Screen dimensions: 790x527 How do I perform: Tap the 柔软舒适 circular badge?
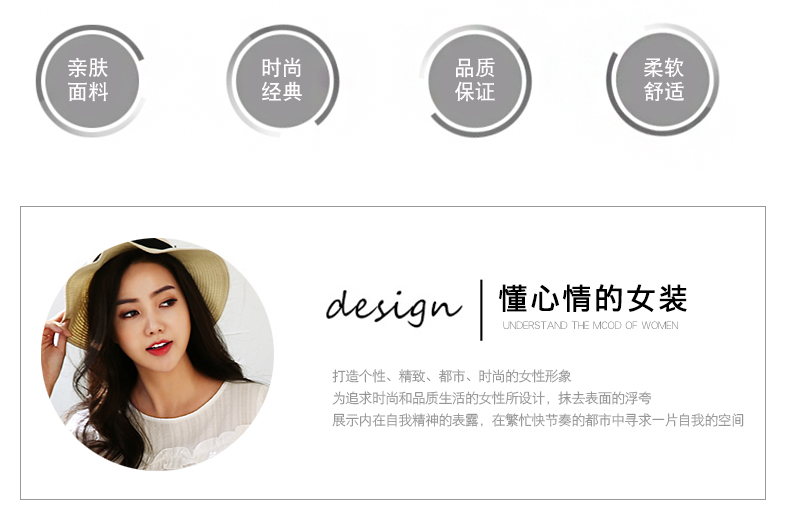pyautogui.click(x=663, y=80)
